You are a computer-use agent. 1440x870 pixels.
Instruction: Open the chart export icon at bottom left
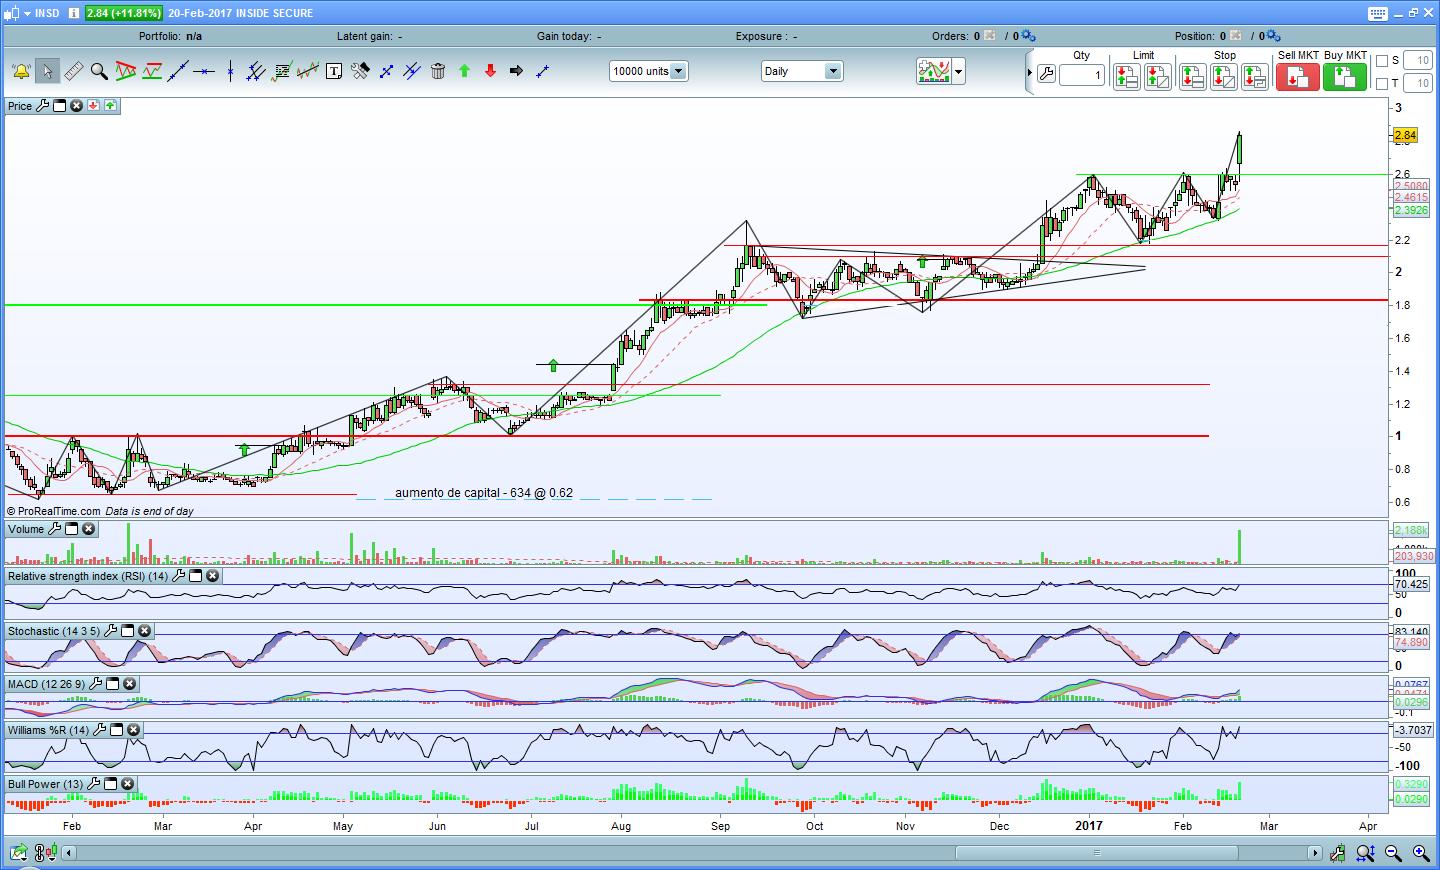pos(19,853)
